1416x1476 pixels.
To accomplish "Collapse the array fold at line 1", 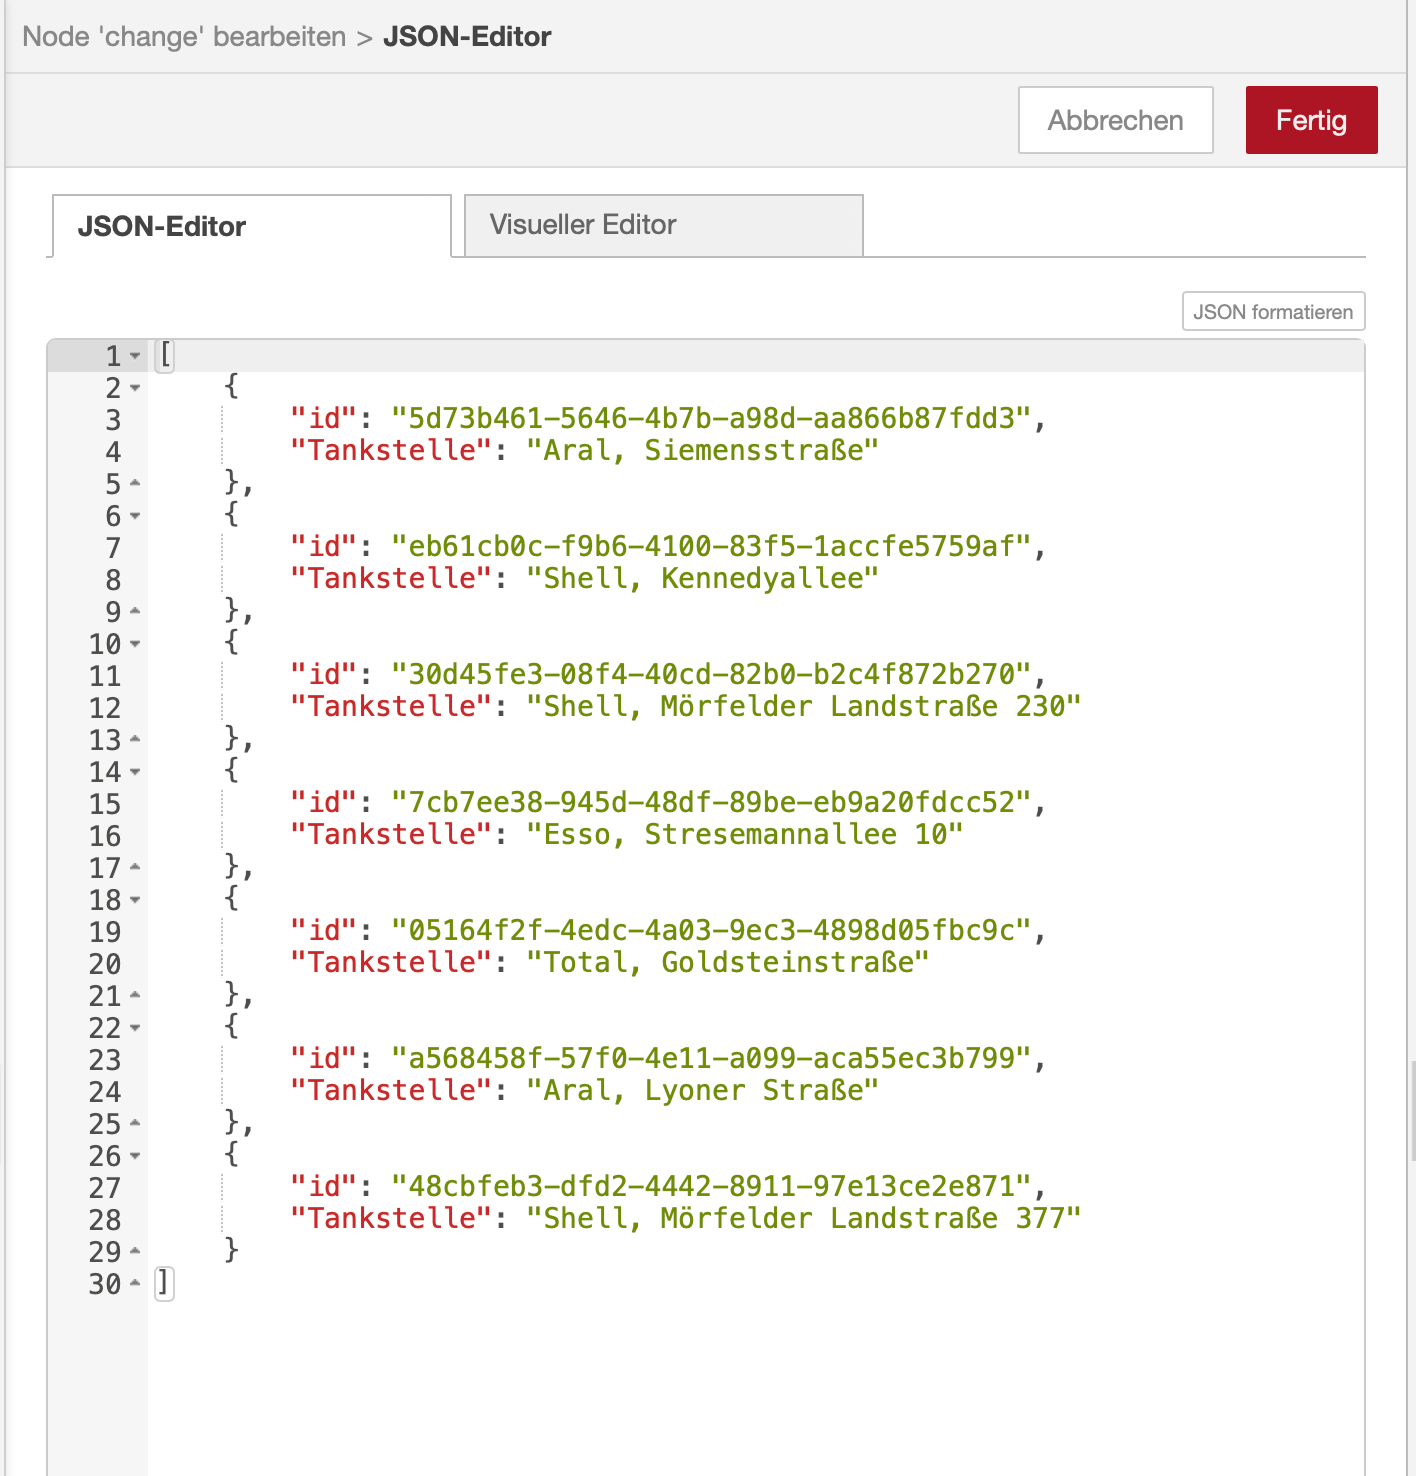I will coord(135,356).
